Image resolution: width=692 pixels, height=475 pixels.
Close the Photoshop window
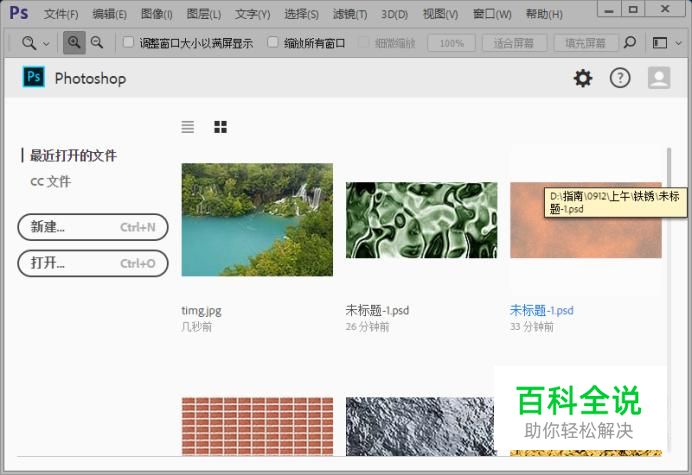coord(665,9)
